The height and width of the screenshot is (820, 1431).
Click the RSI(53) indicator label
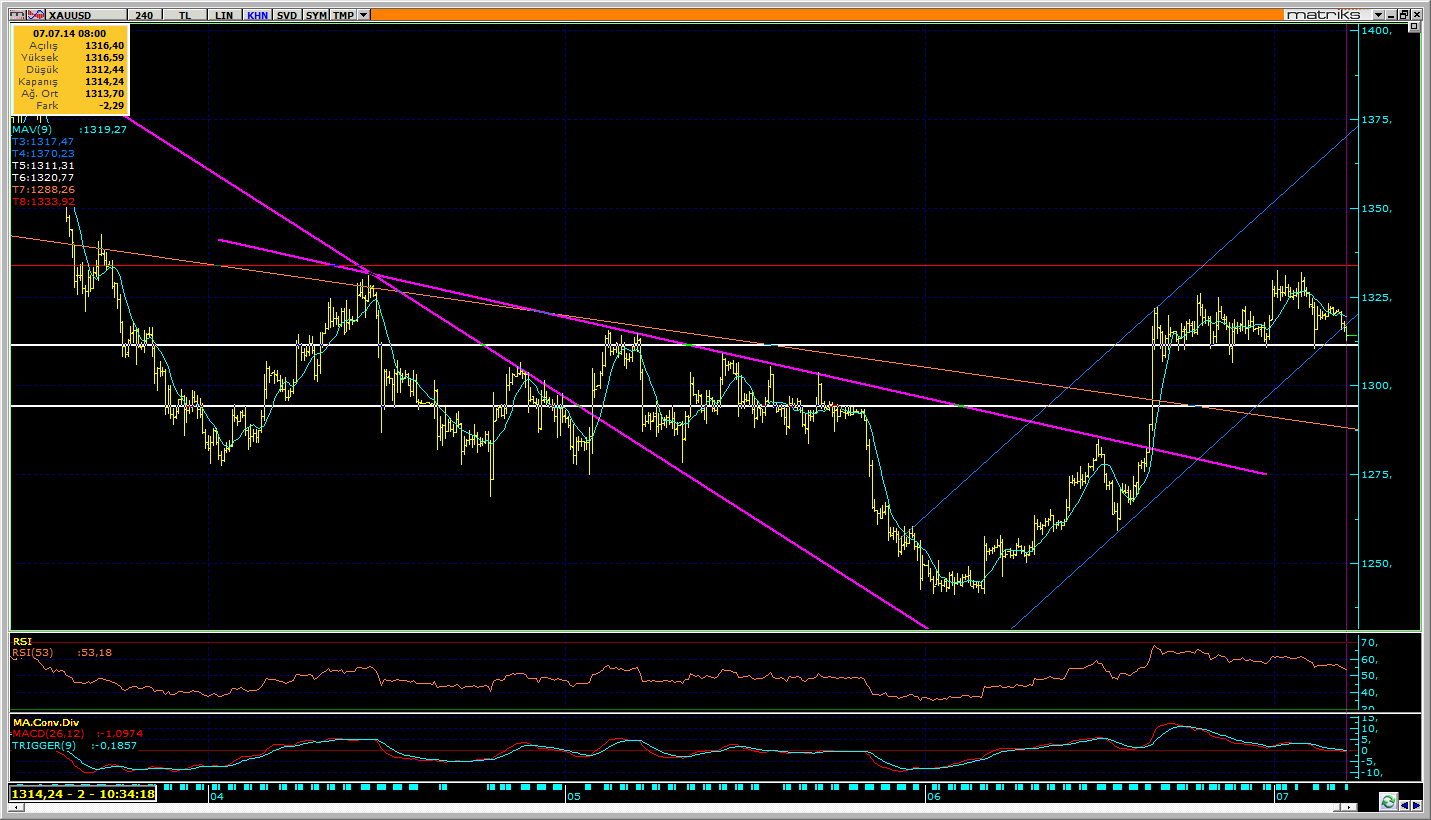click(x=32, y=653)
